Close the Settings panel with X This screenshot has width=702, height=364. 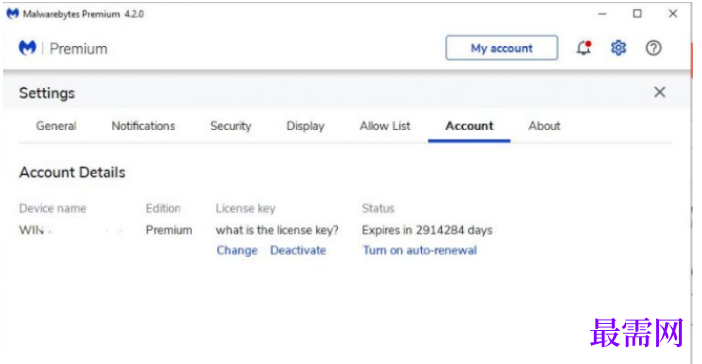(659, 92)
